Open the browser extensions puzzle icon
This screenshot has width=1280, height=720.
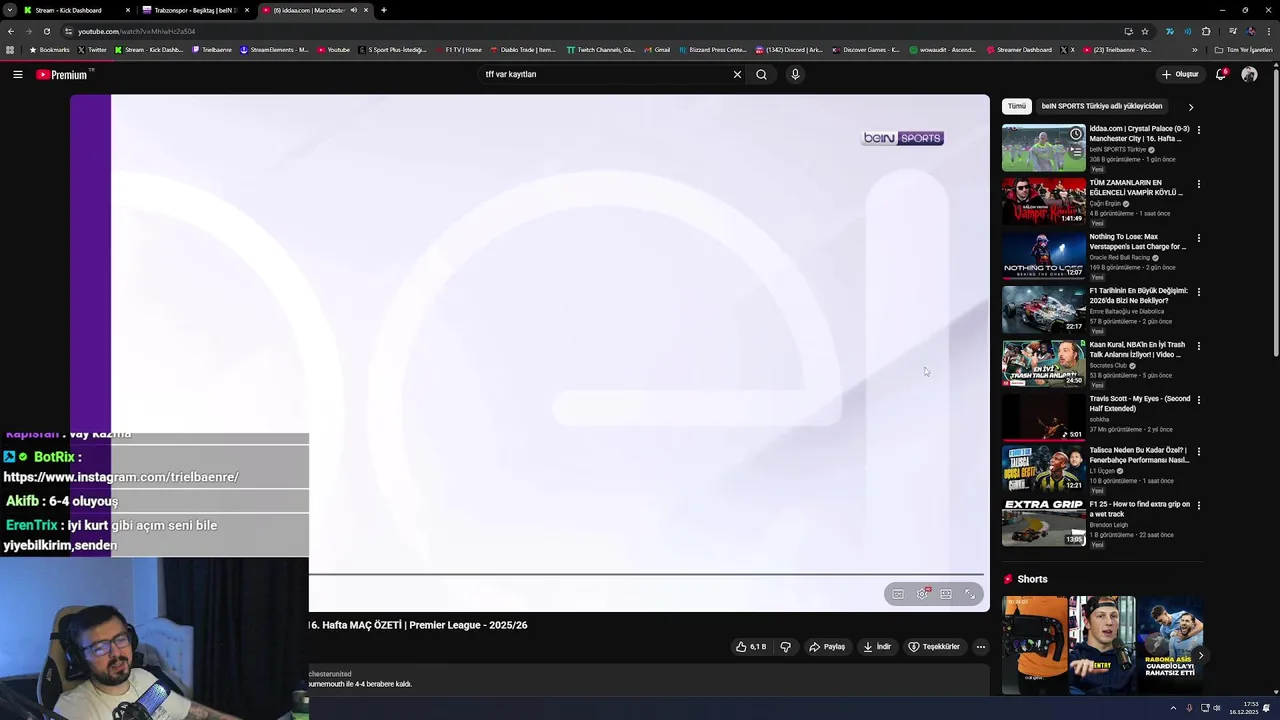(x=1206, y=31)
